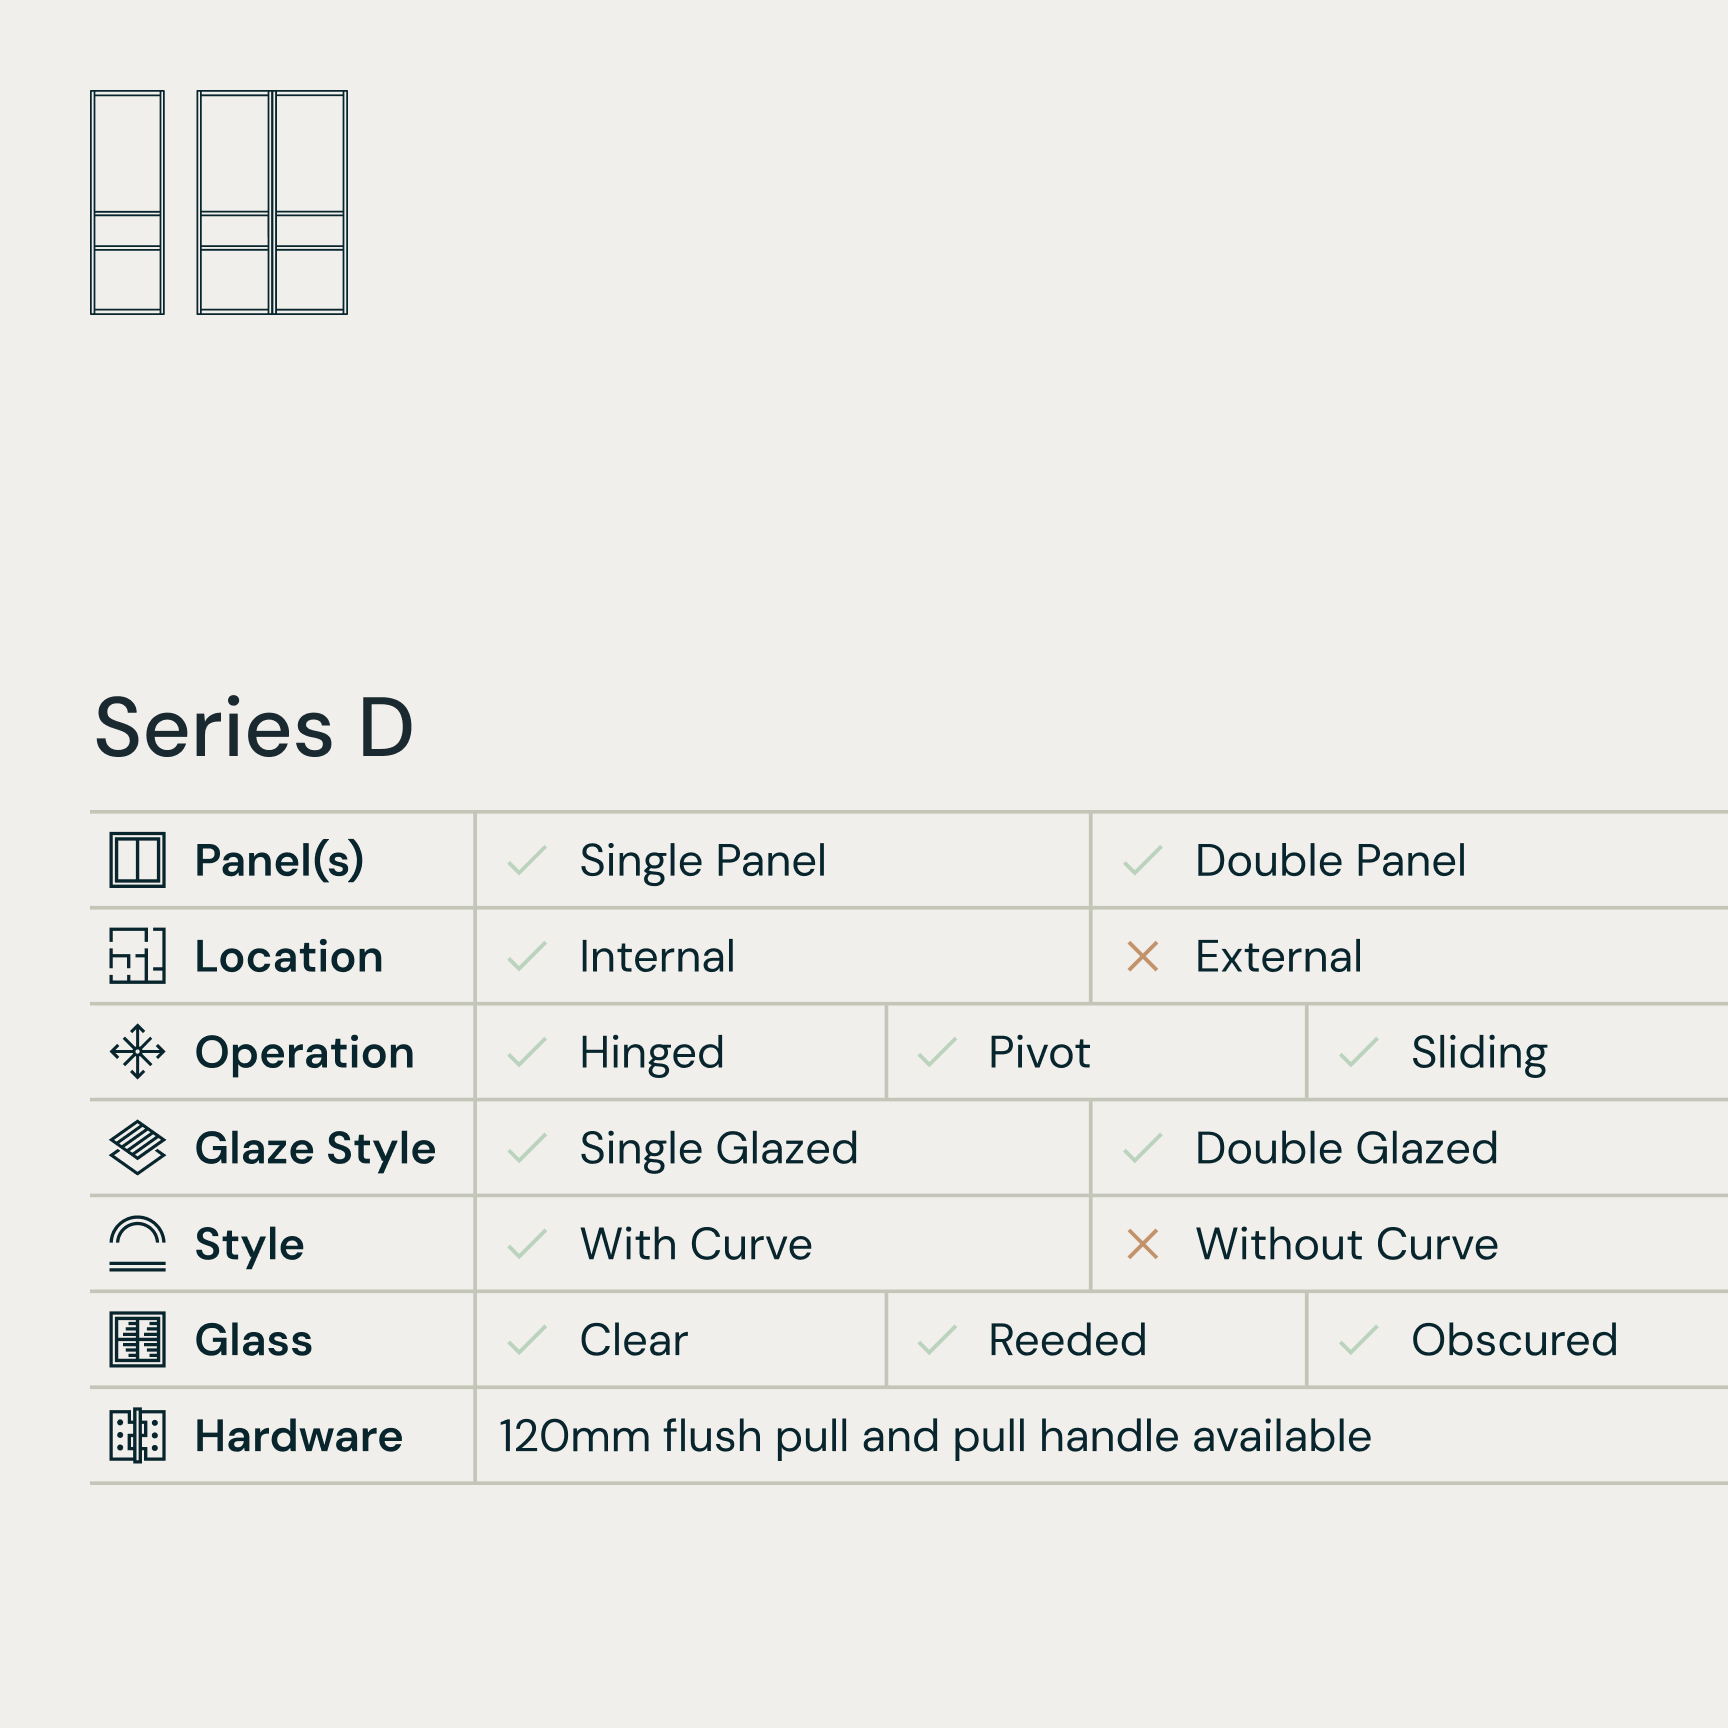Click the Glass pane icon
This screenshot has height=1728, width=1728.
(x=137, y=1339)
